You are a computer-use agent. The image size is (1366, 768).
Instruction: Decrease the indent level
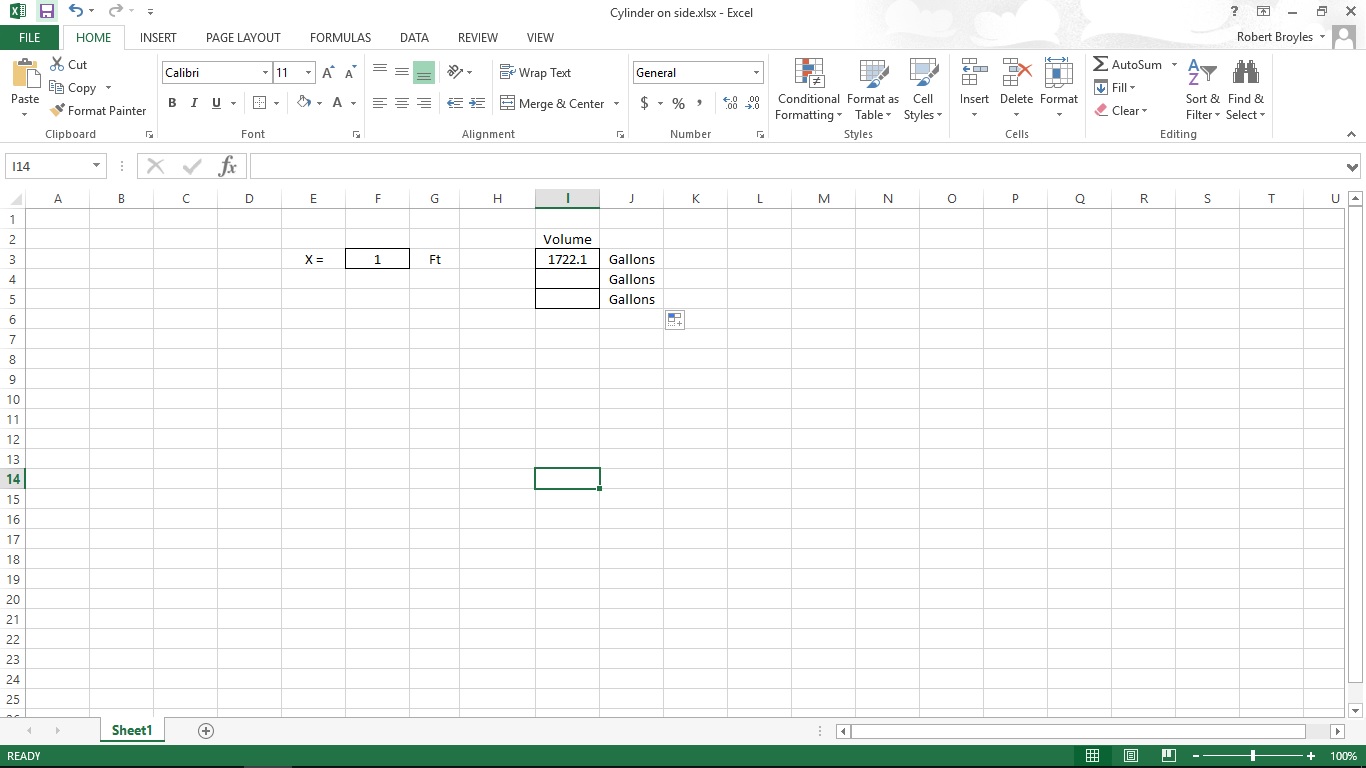pos(455,103)
